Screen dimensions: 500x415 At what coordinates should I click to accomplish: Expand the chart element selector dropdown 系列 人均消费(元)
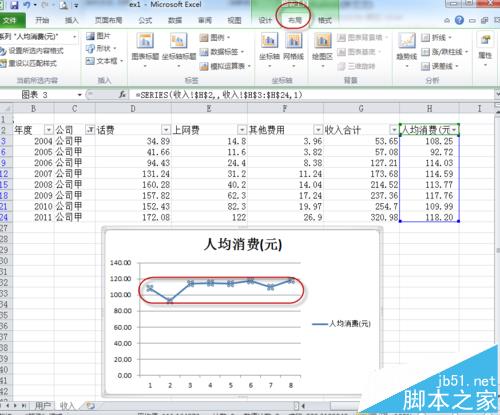pyautogui.click(x=75, y=37)
